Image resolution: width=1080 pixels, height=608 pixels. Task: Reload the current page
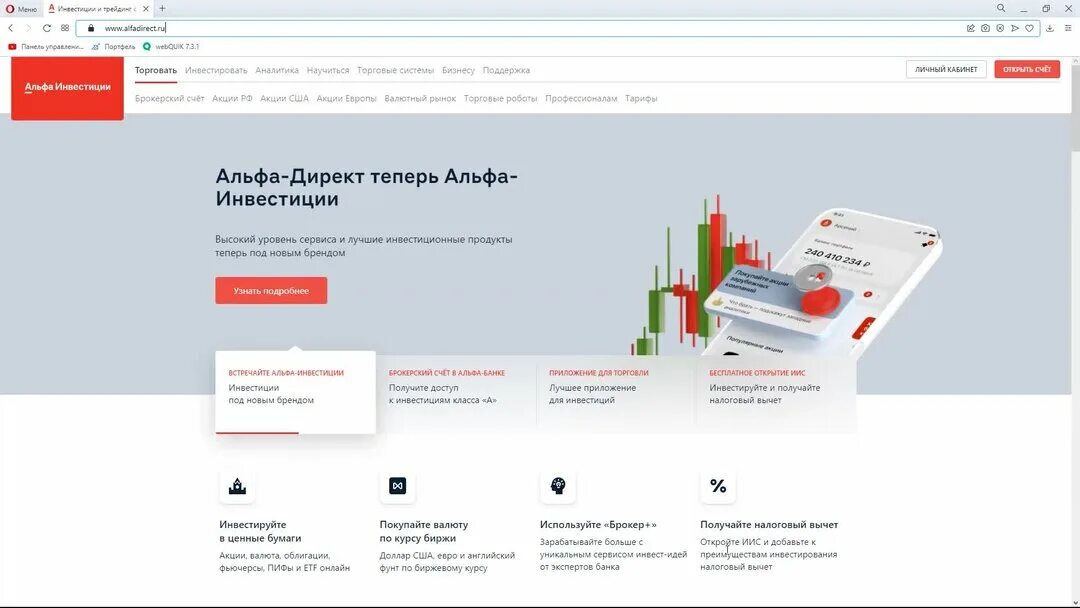(46, 28)
